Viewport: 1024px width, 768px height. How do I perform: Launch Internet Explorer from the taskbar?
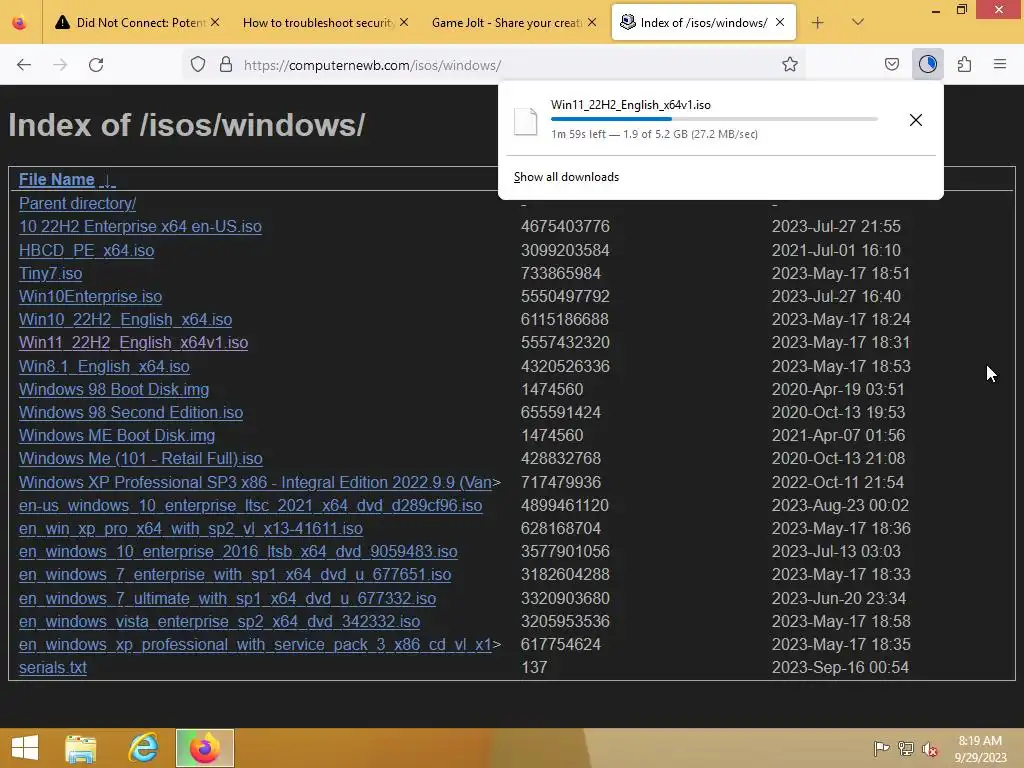143,748
